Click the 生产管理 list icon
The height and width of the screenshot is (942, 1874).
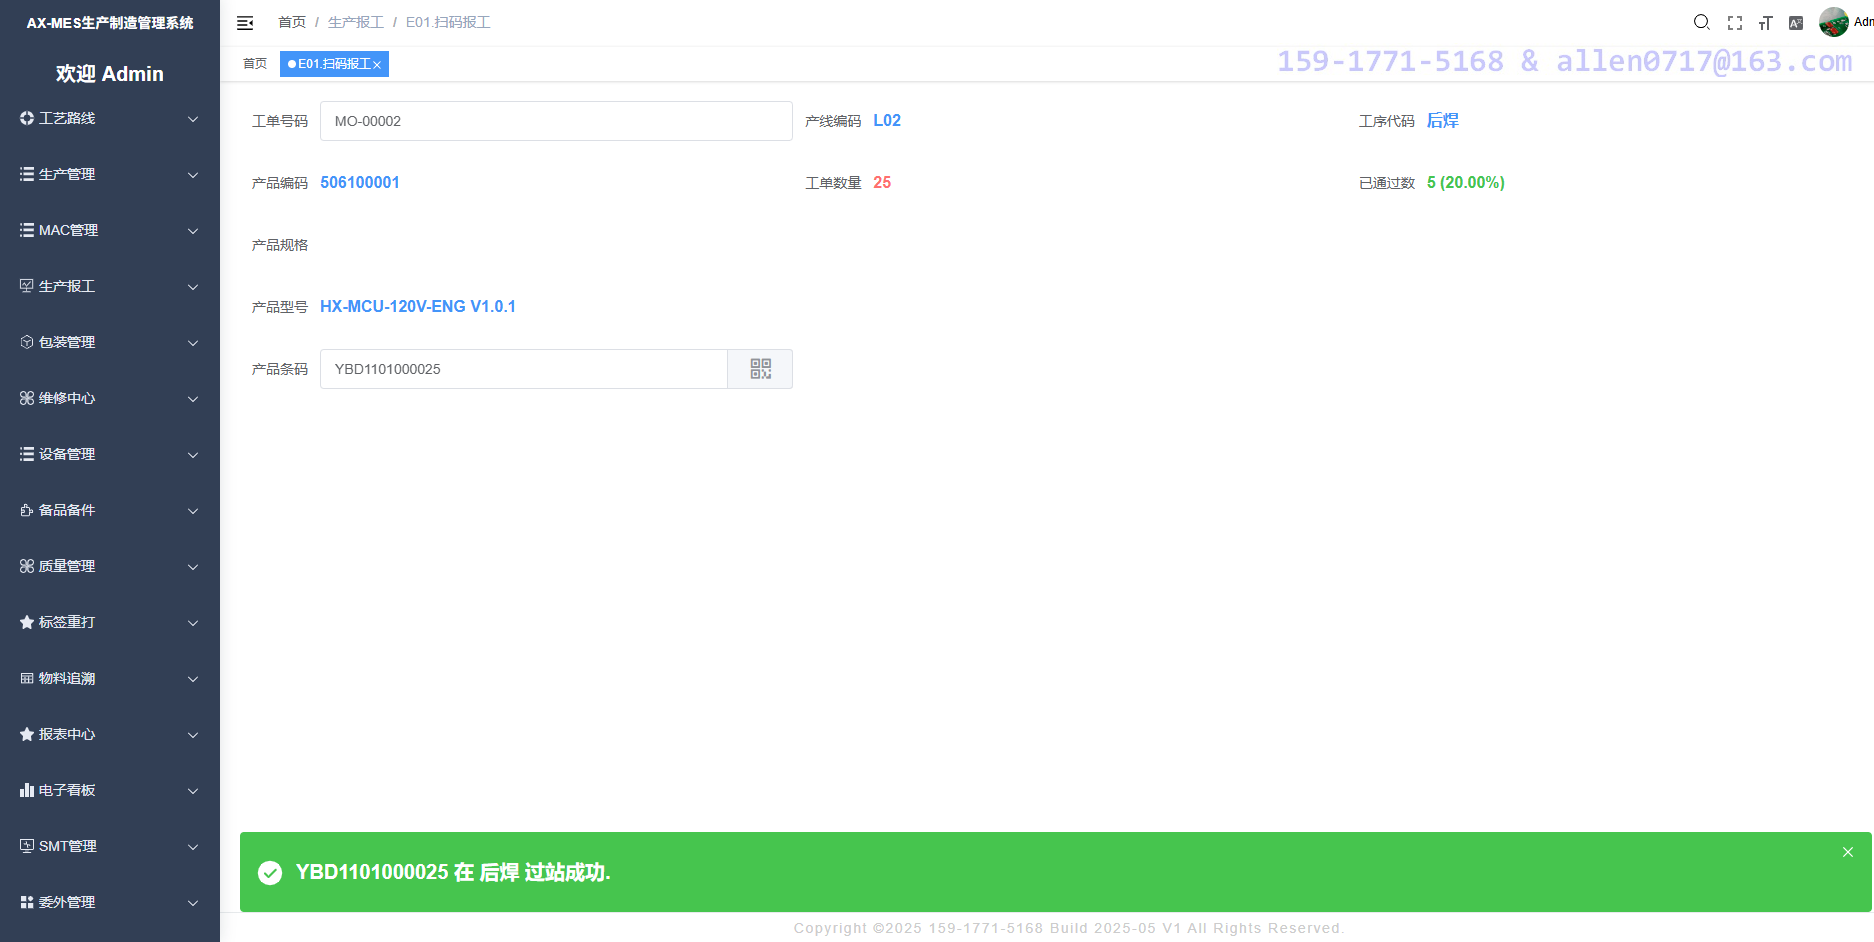(27, 174)
